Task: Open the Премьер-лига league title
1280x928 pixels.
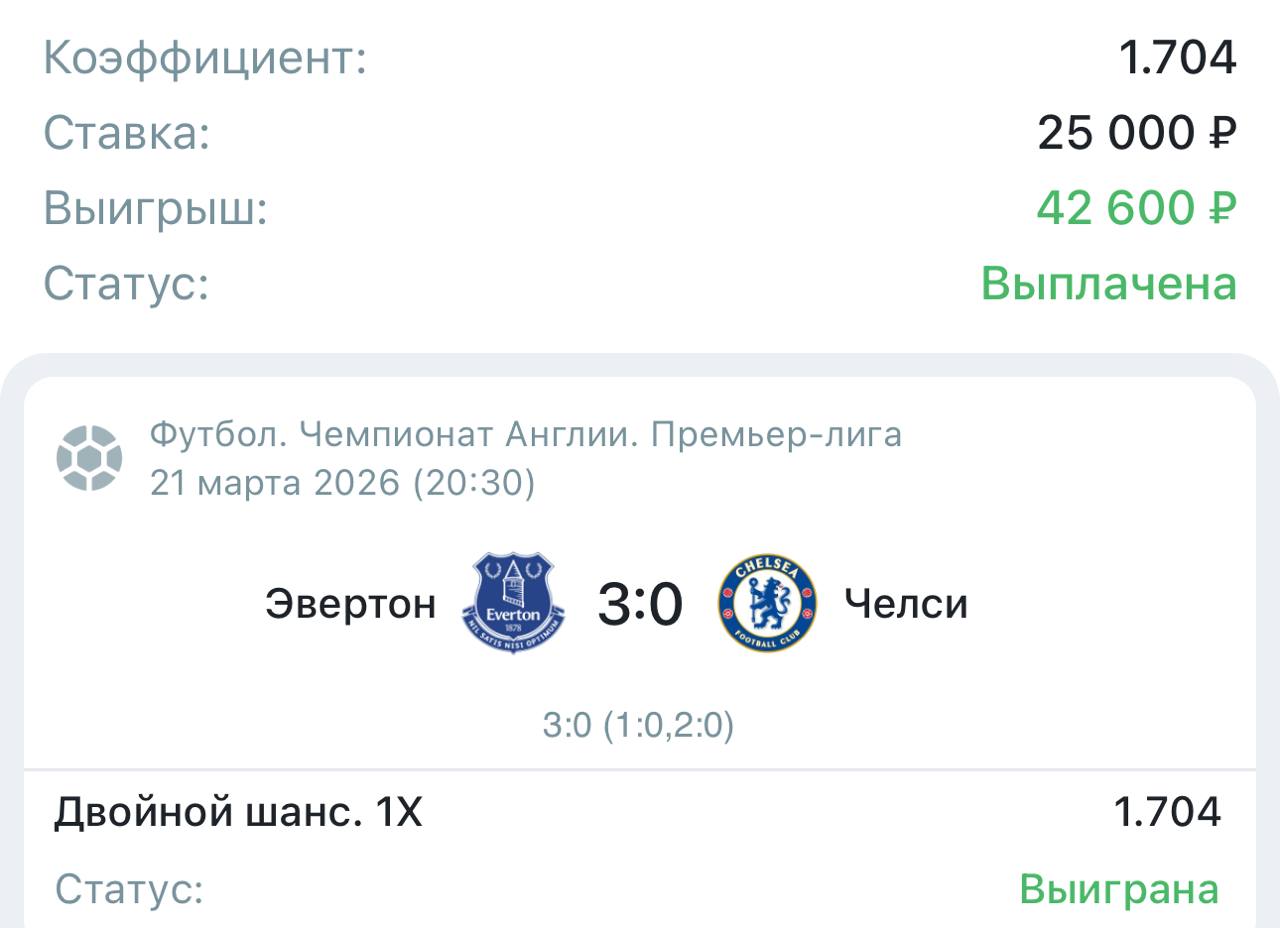Action: click(525, 435)
